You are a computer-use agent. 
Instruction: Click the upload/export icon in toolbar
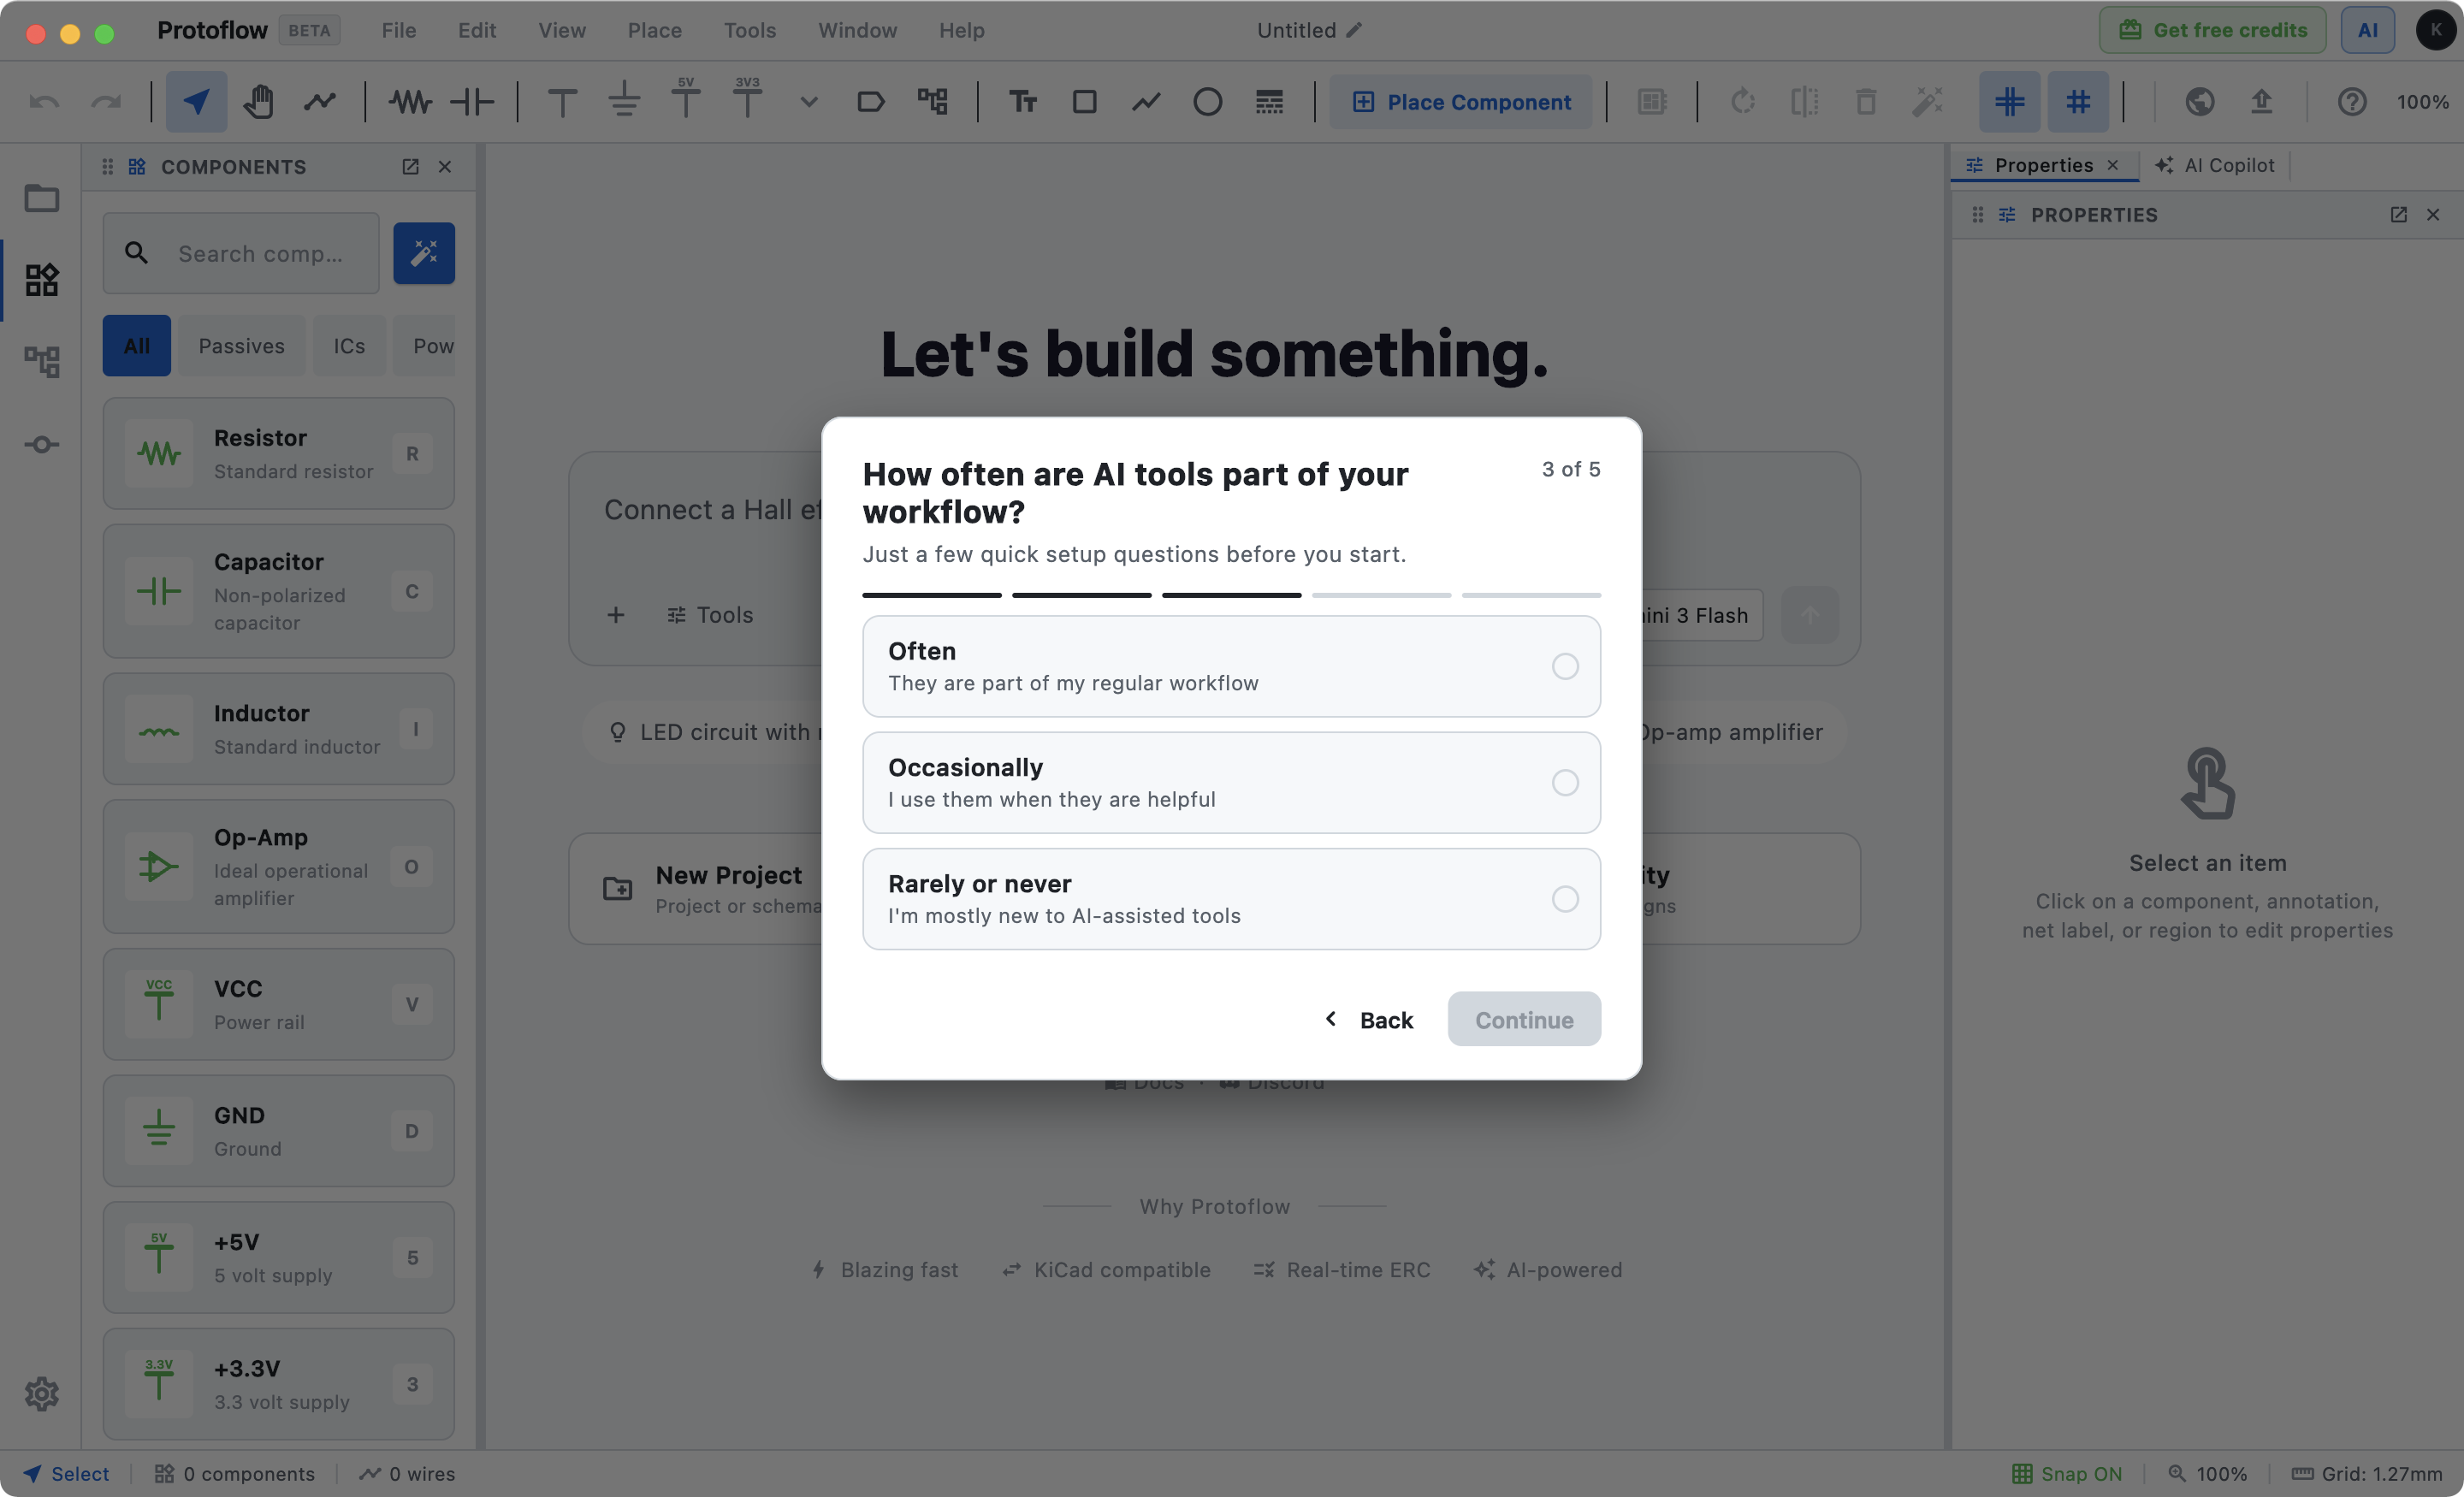(x=2261, y=101)
